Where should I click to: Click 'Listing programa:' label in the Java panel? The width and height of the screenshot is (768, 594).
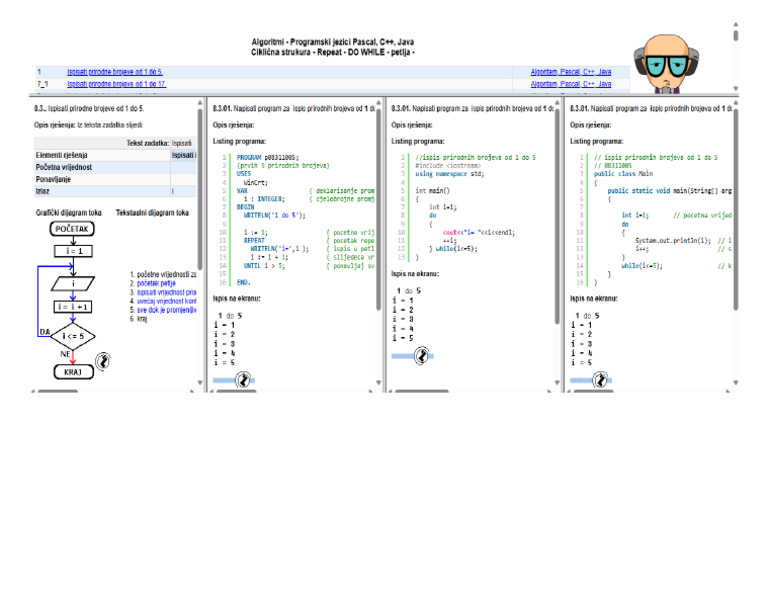(597, 142)
